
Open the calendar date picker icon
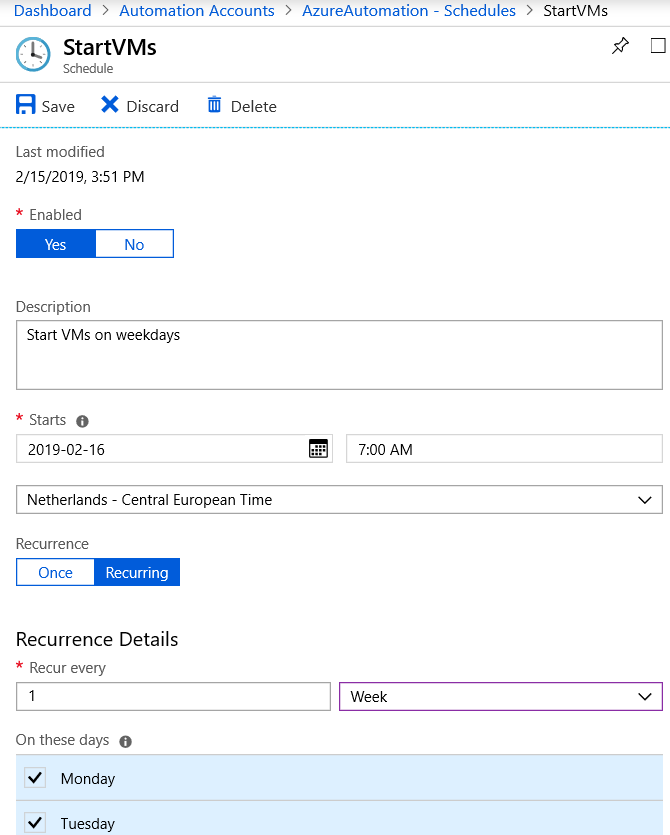pos(318,449)
